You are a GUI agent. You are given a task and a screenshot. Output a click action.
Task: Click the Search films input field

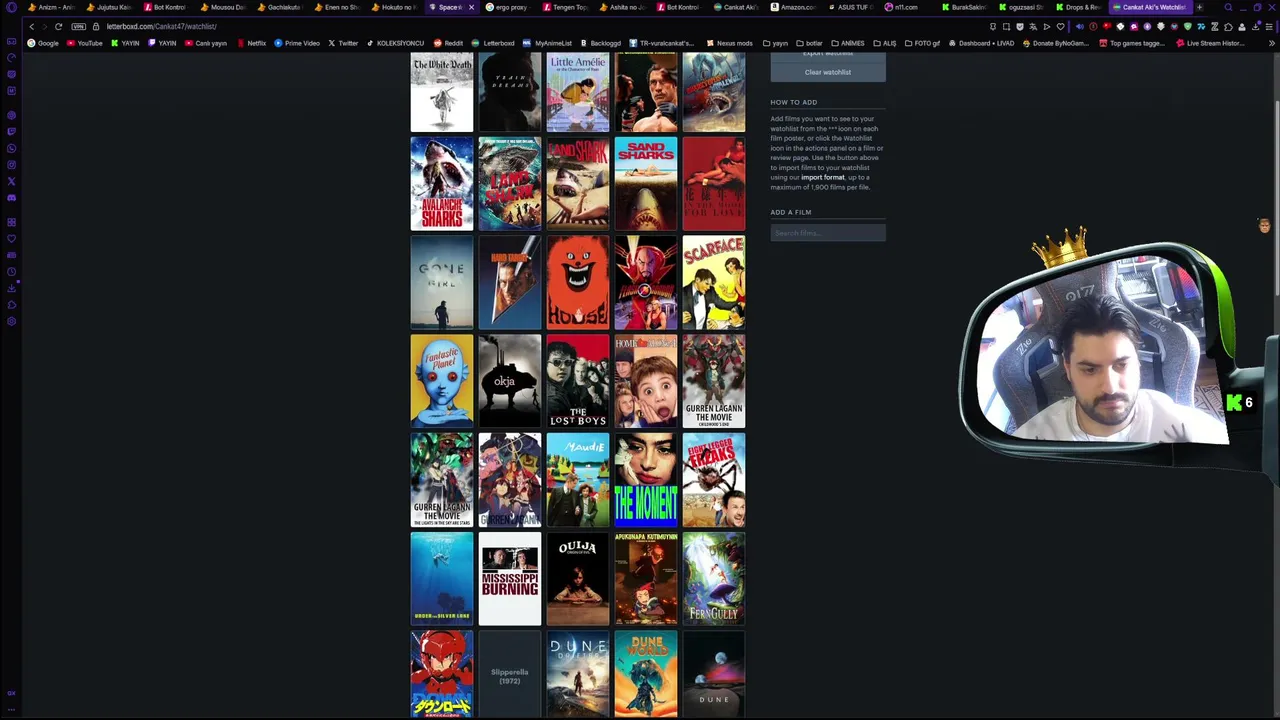click(828, 233)
